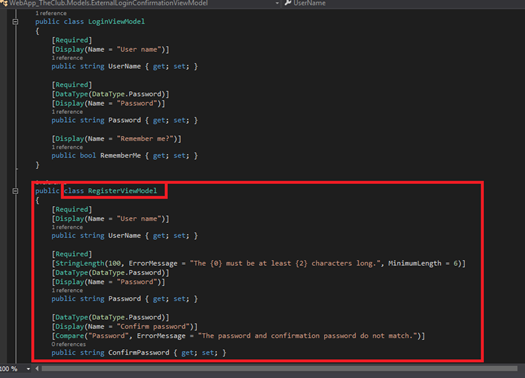Click Password property name in LoginViewModel

point(125,120)
